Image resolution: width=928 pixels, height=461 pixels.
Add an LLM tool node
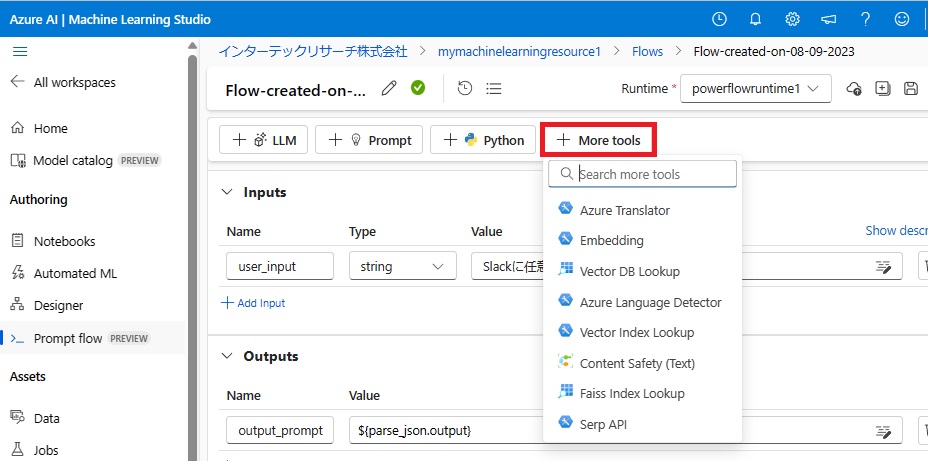tap(263, 140)
